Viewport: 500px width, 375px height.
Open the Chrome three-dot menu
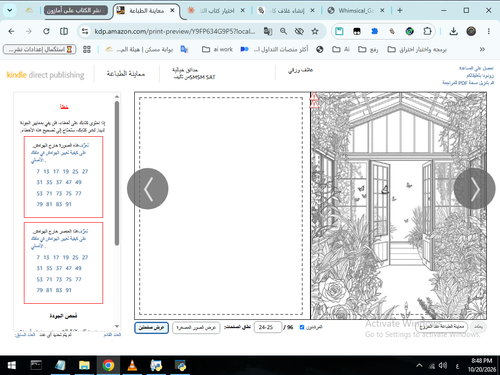[489, 31]
